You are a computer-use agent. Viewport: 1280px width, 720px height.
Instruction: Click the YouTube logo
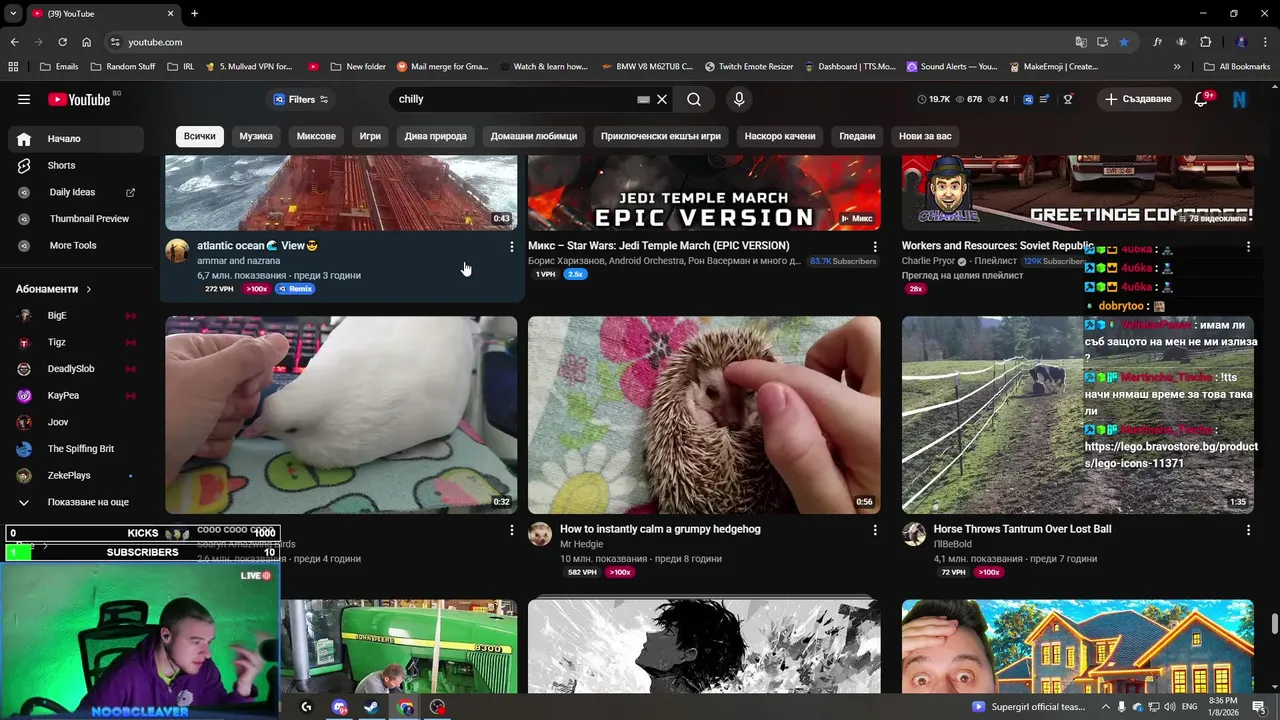tap(80, 99)
